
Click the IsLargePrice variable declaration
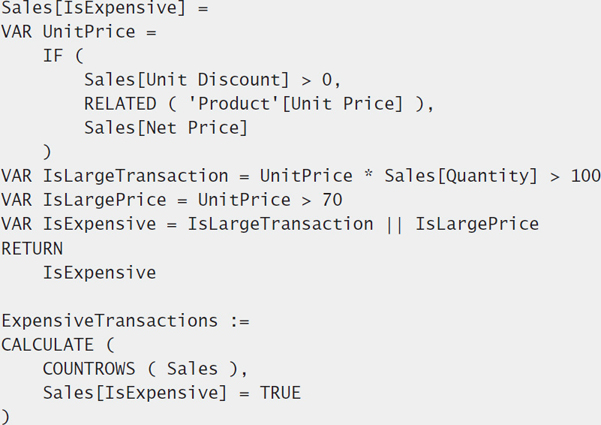(x=105, y=200)
